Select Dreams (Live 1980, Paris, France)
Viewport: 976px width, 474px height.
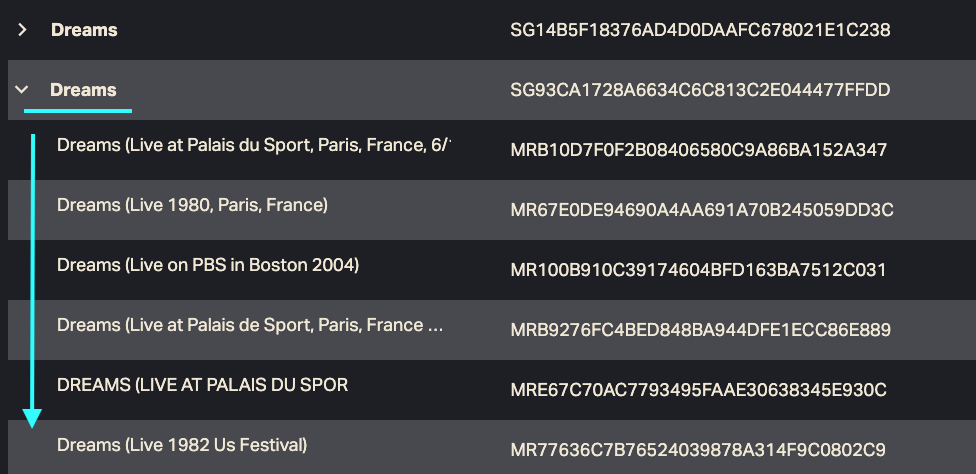tap(192, 205)
